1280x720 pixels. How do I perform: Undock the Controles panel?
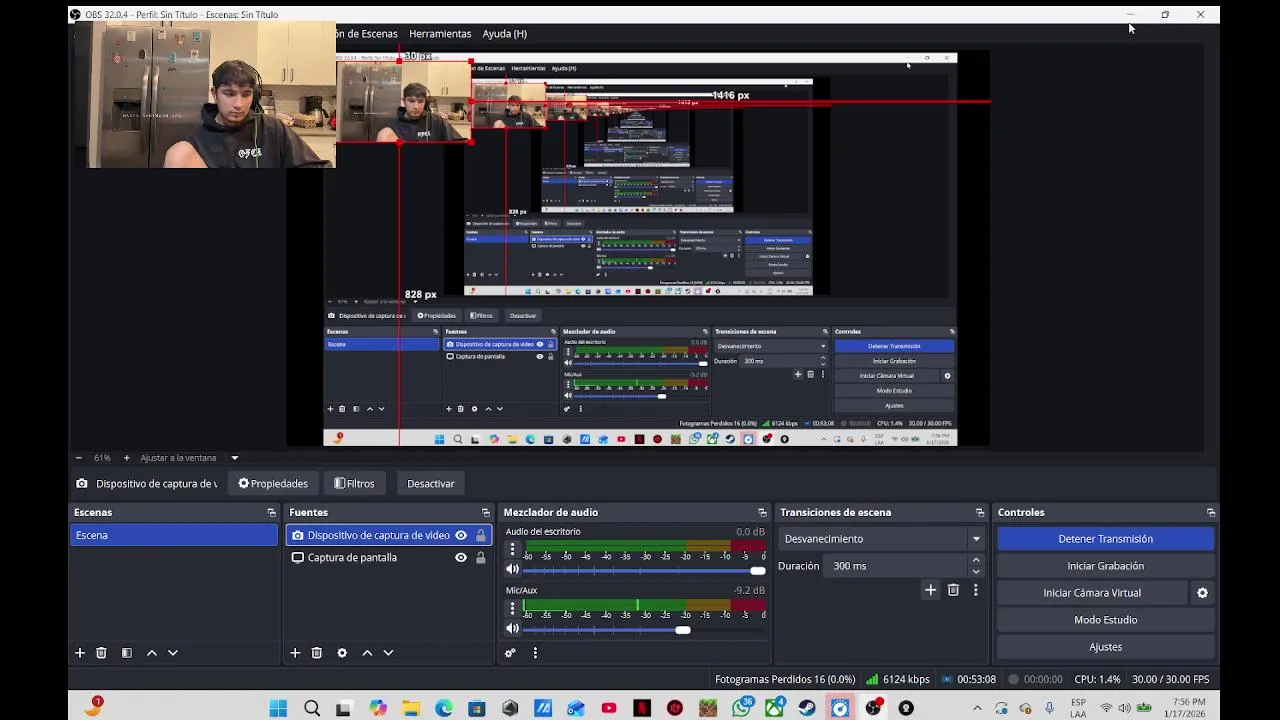(x=1211, y=513)
